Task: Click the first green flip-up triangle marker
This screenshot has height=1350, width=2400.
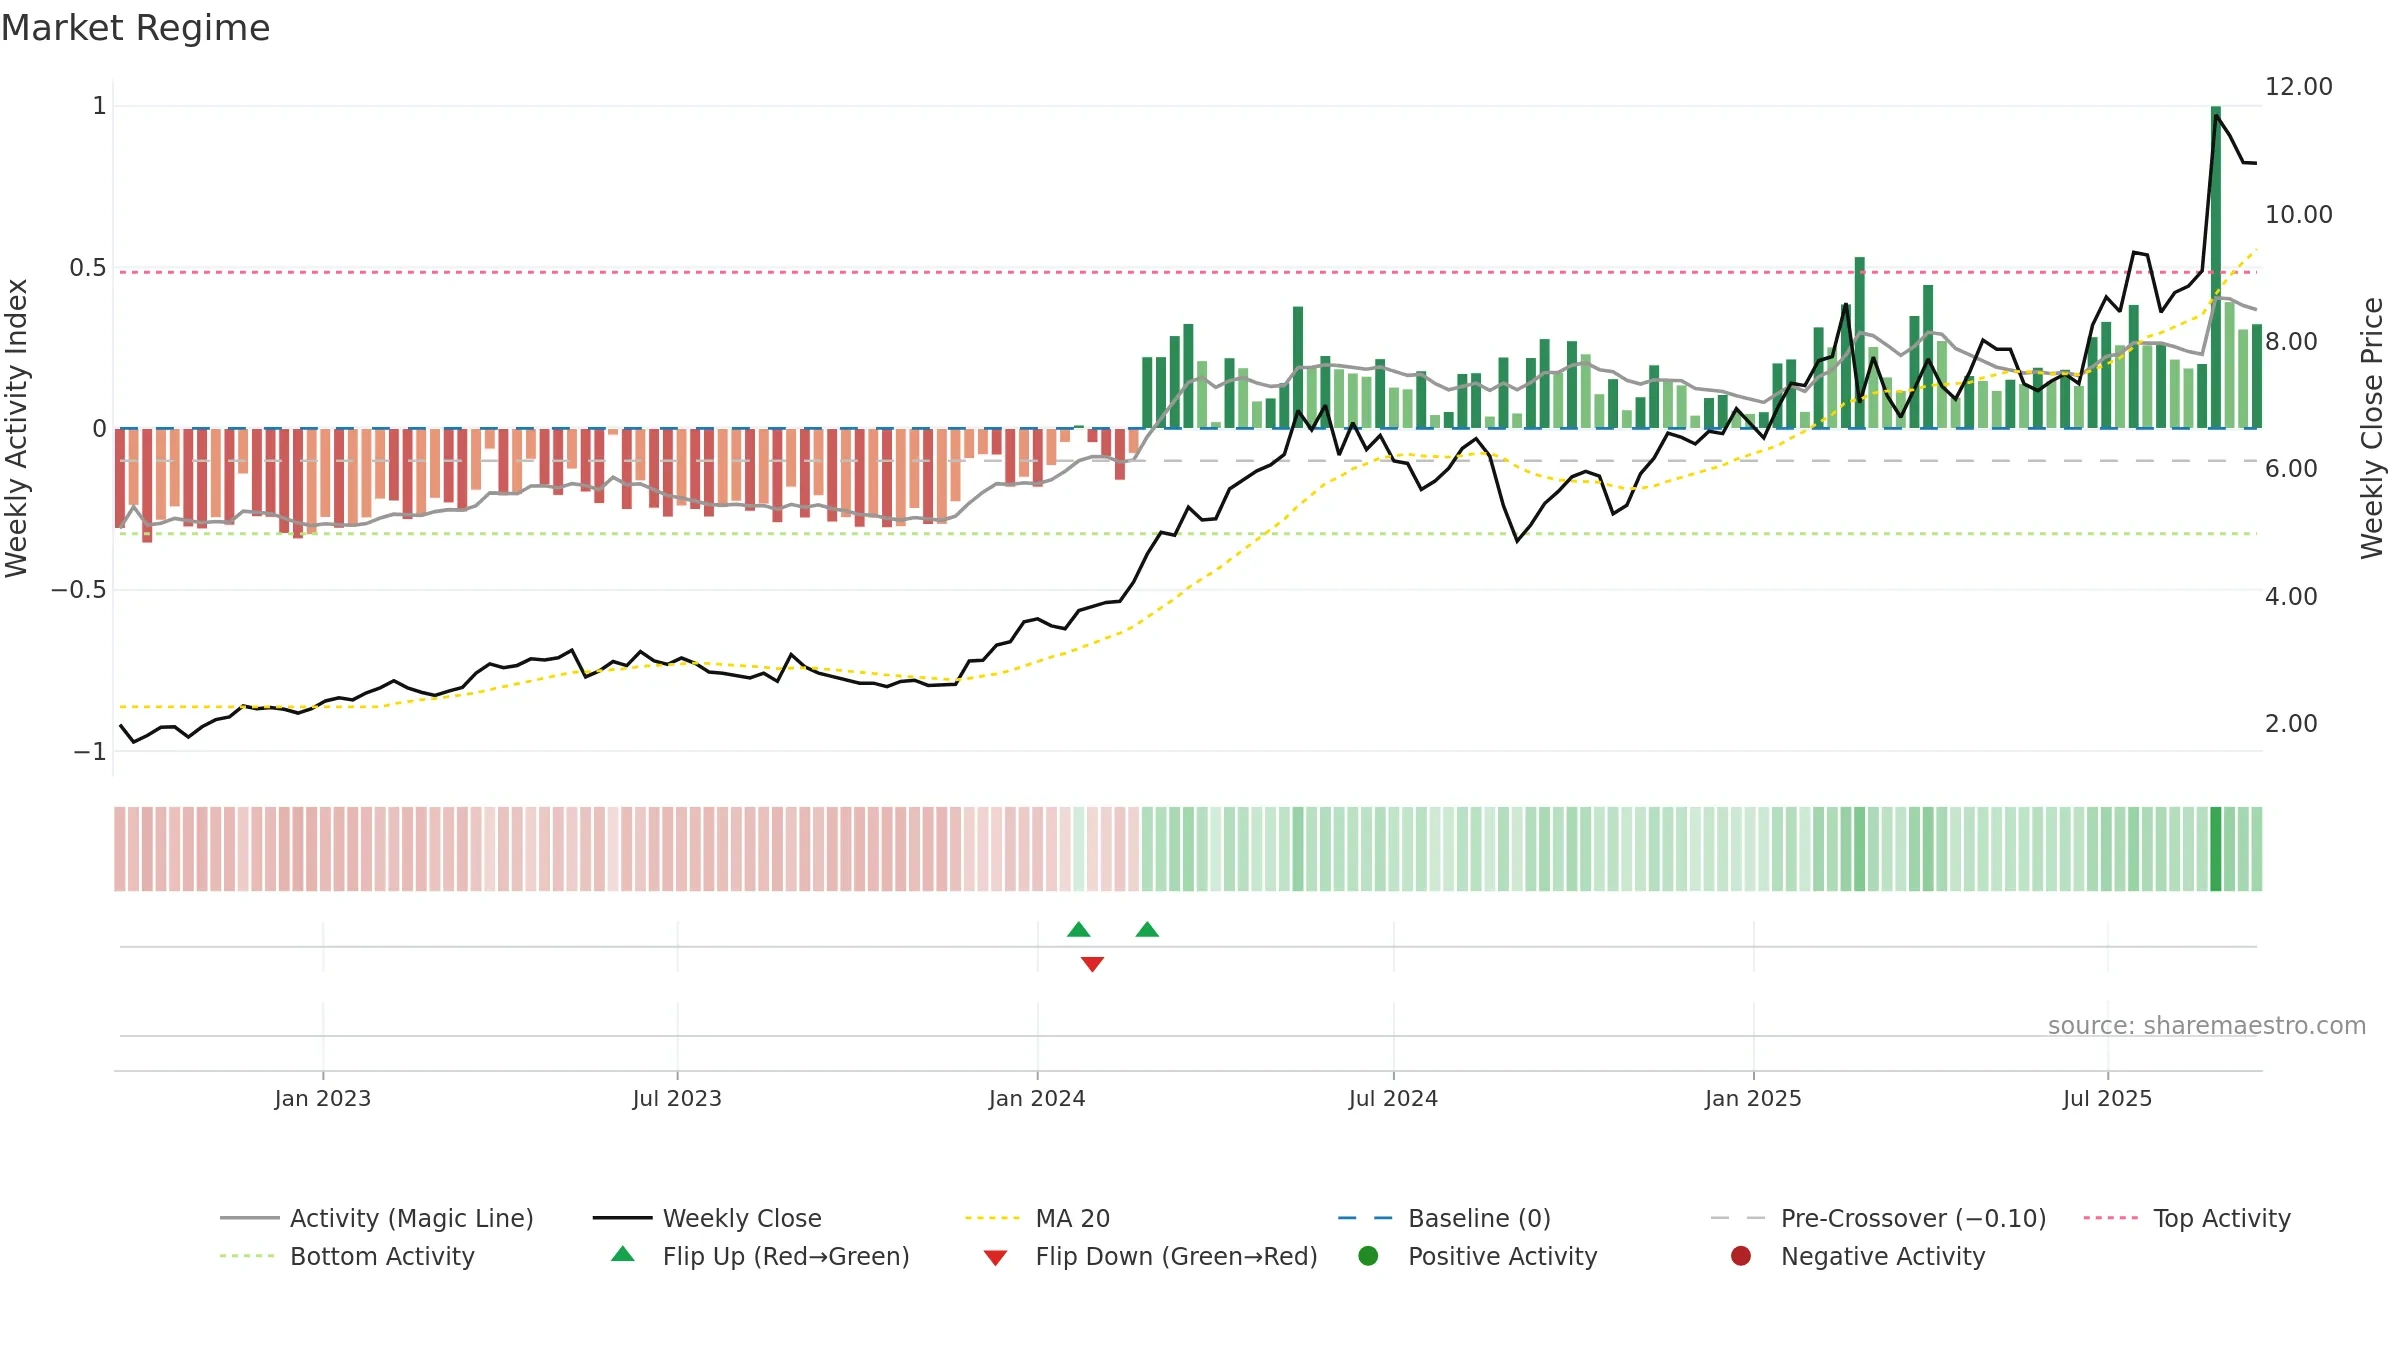Action: pos(1078,930)
